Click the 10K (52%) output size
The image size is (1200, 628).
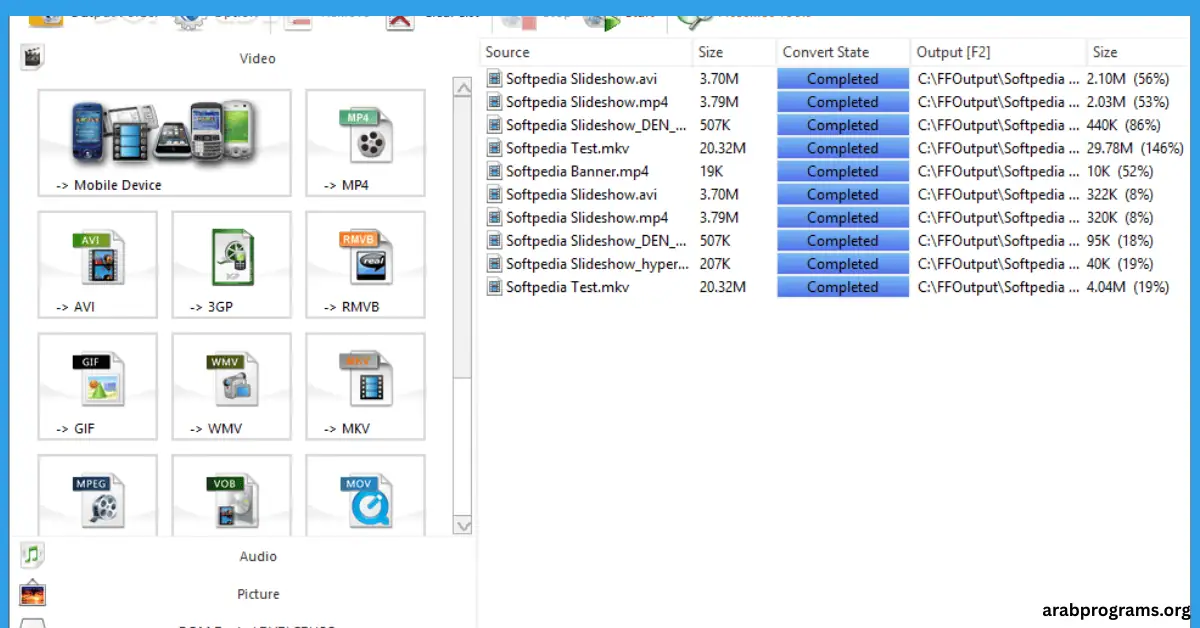pyautogui.click(x=1119, y=171)
